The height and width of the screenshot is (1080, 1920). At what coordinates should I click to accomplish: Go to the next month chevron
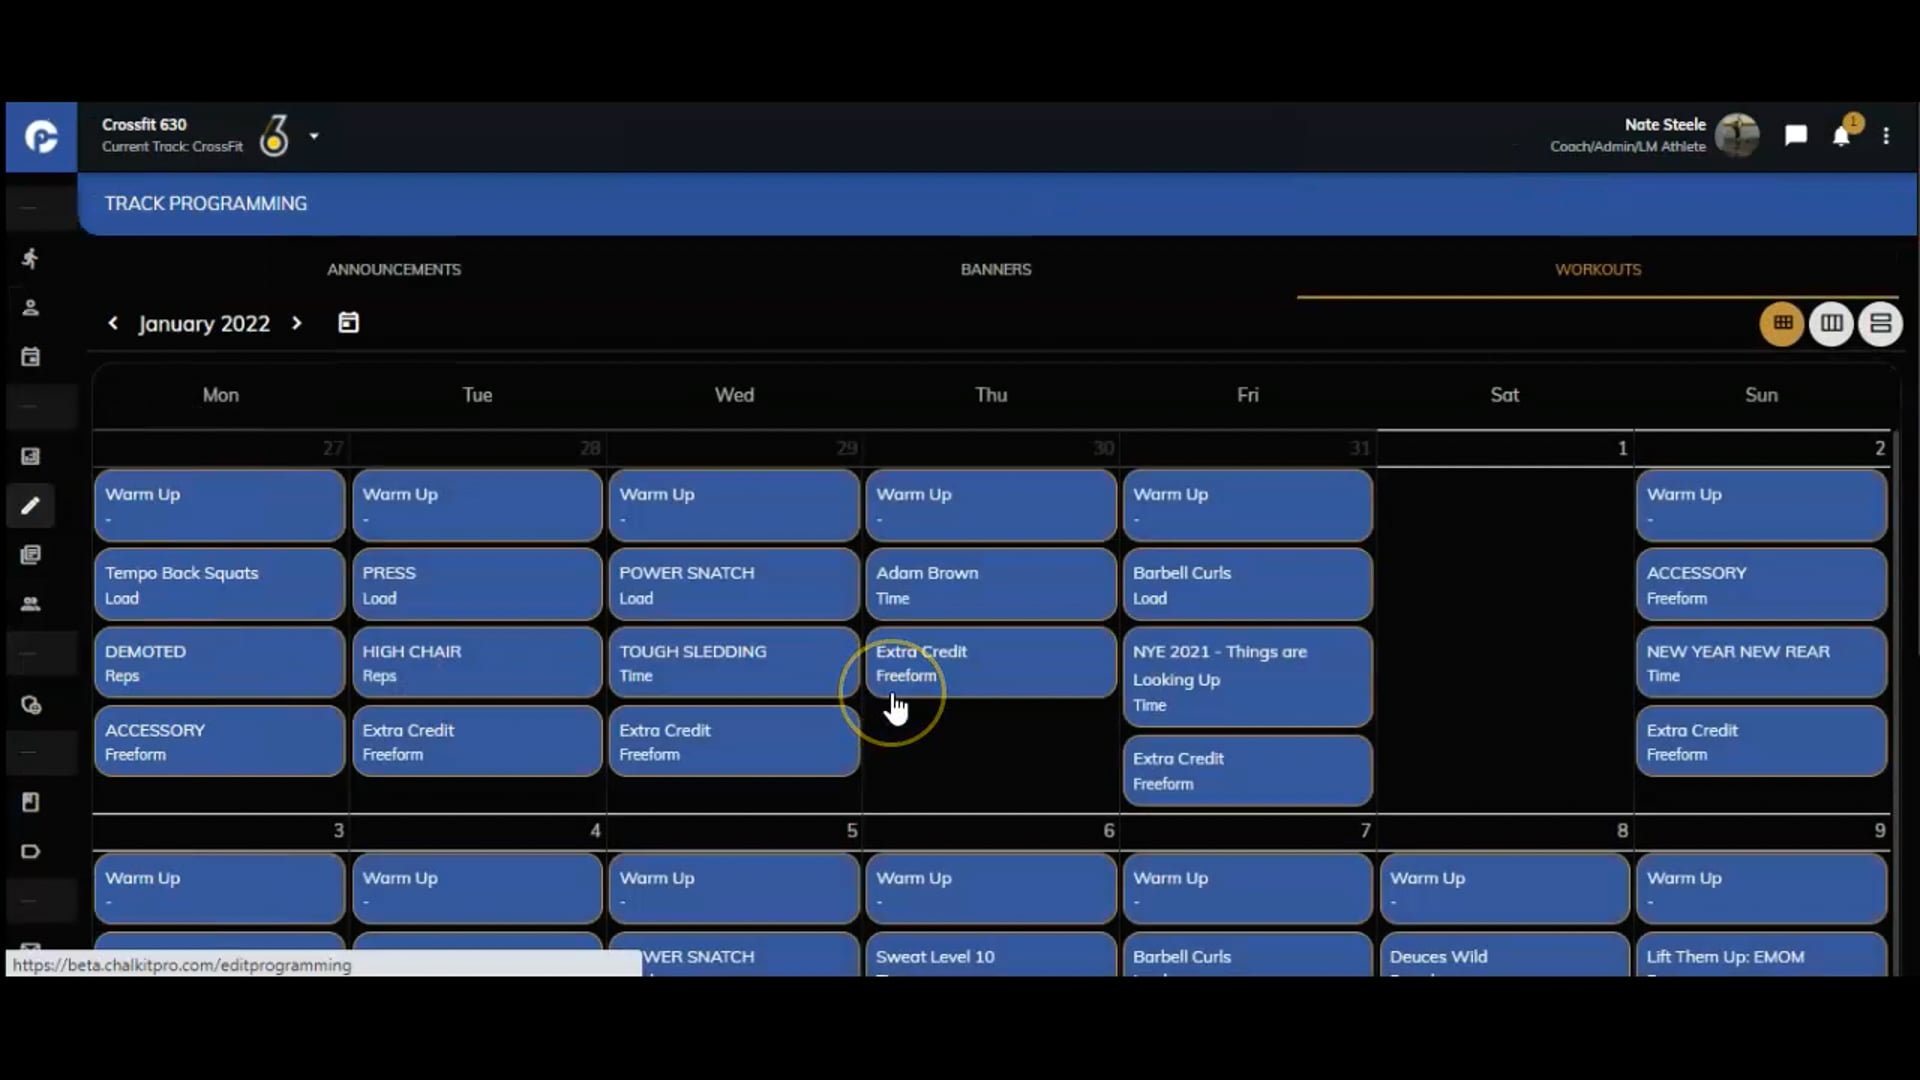pyautogui.click(x=297, y=323)
